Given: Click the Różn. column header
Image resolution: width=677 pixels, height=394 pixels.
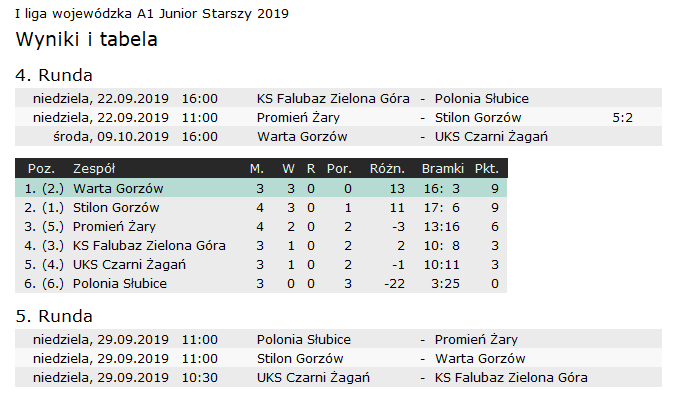Looking at the screenshot, I should click(387, 168).
